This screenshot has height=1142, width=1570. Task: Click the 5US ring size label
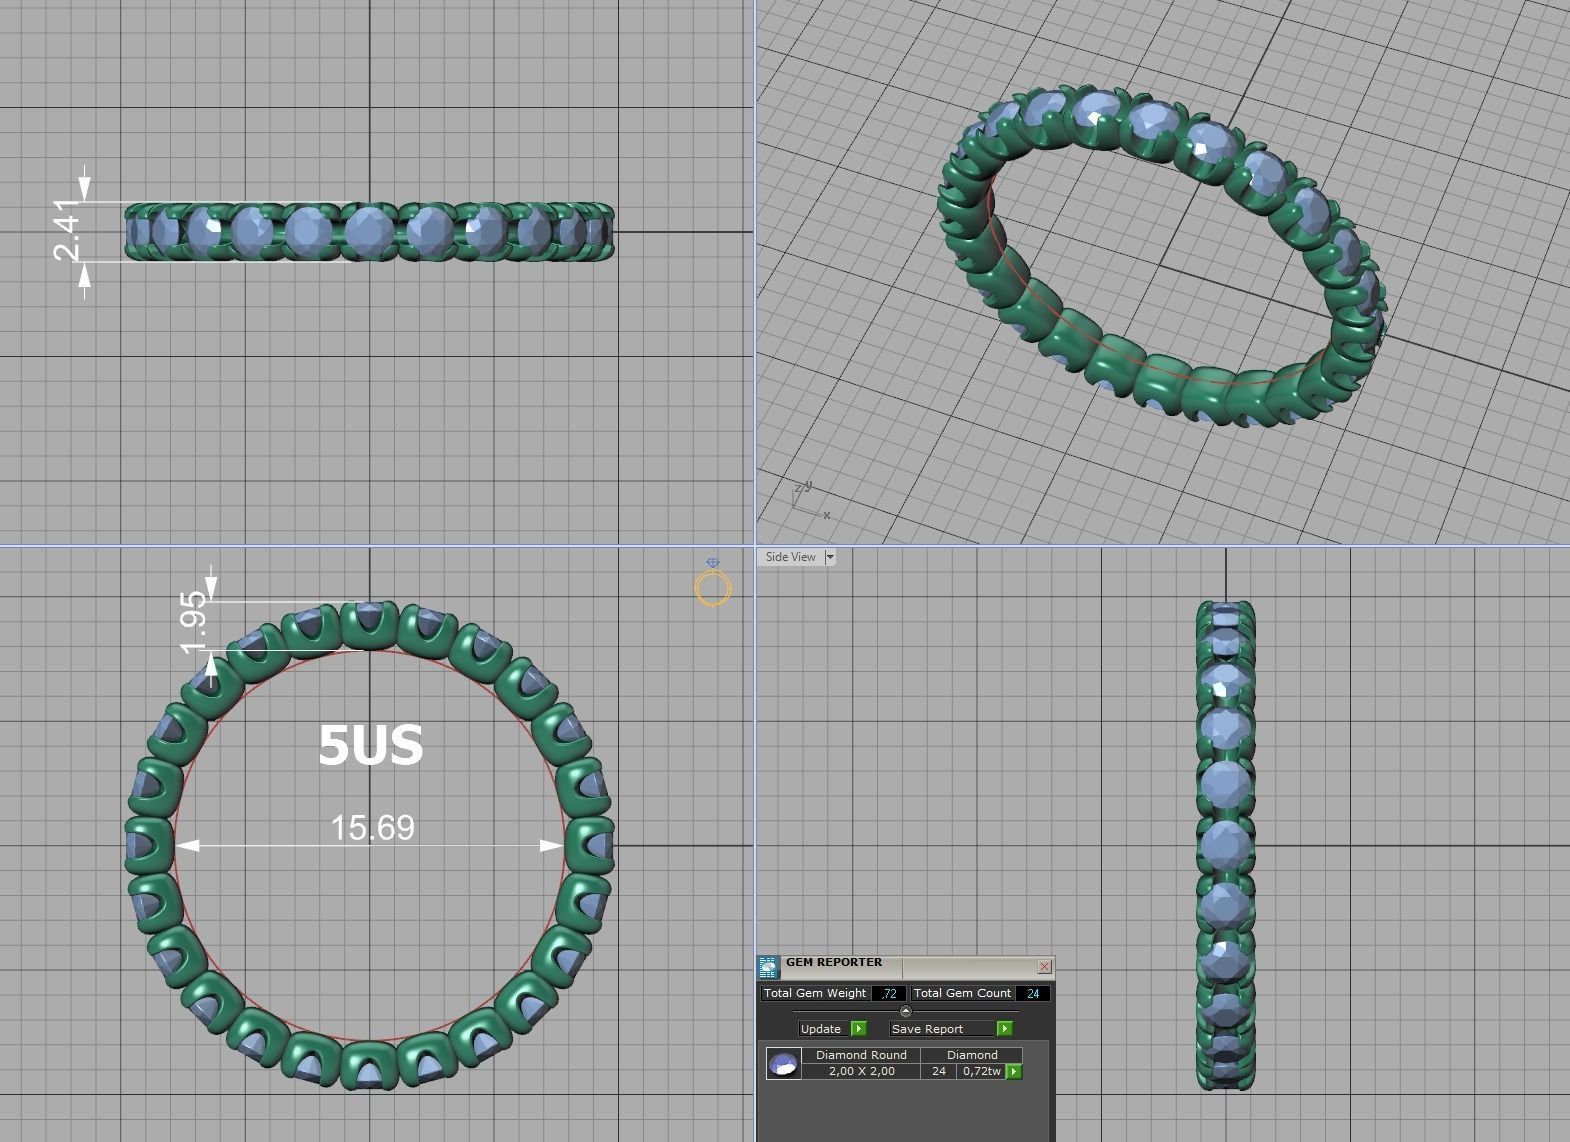tap(371, 746)
